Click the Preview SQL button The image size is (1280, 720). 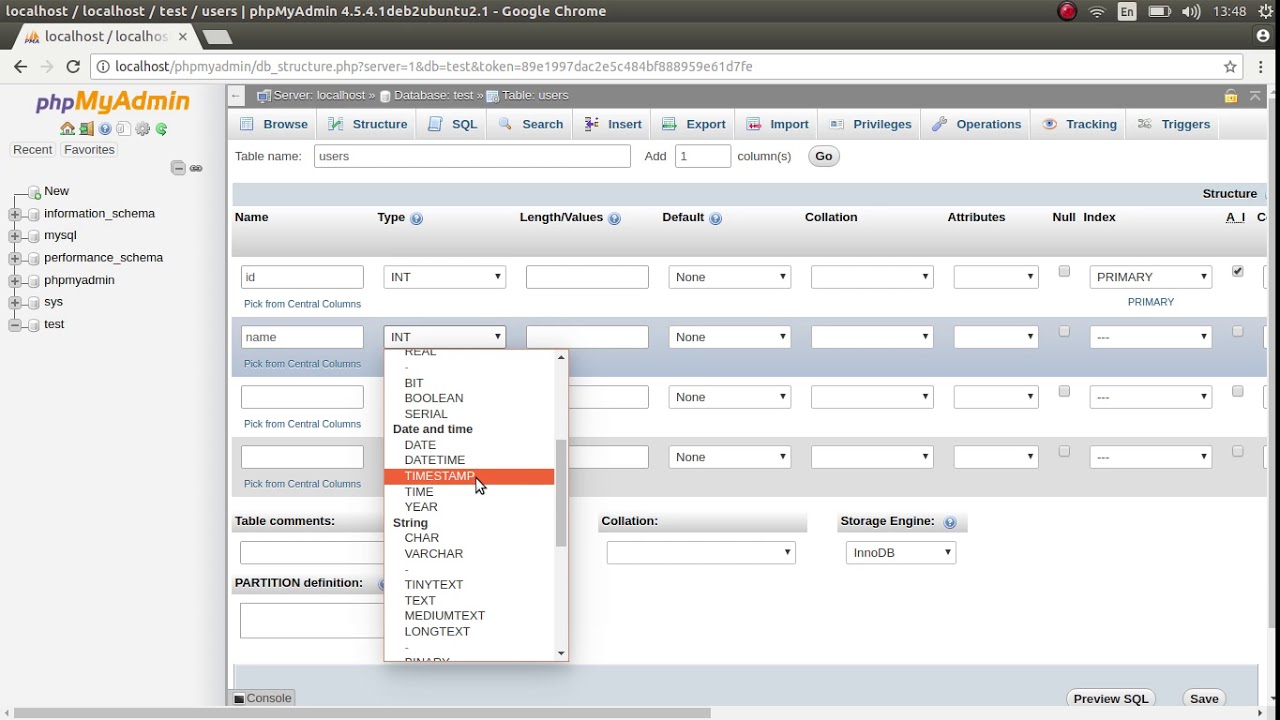(x=1111, y=699)
